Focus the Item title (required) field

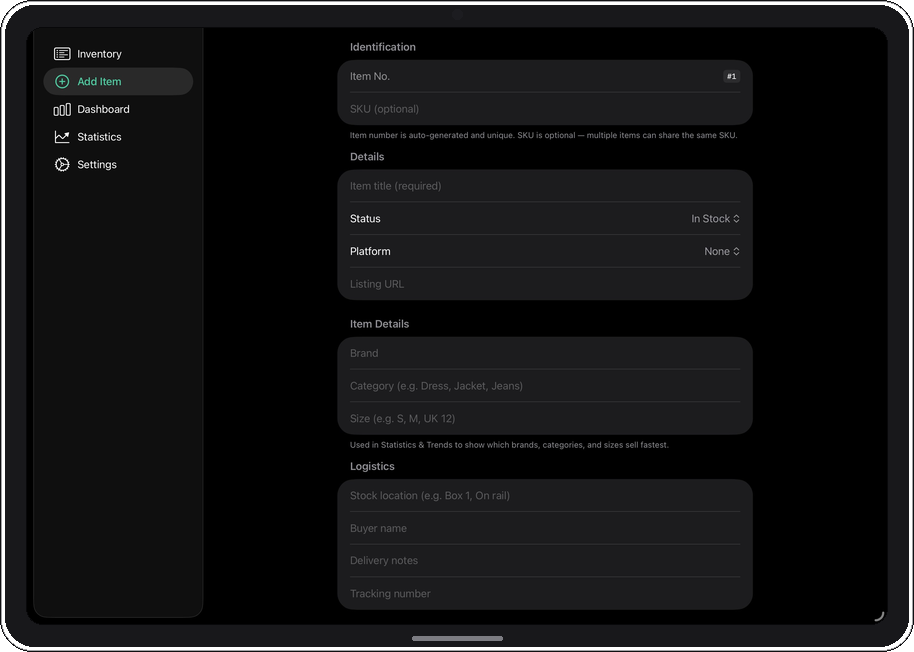coord(545,186)
